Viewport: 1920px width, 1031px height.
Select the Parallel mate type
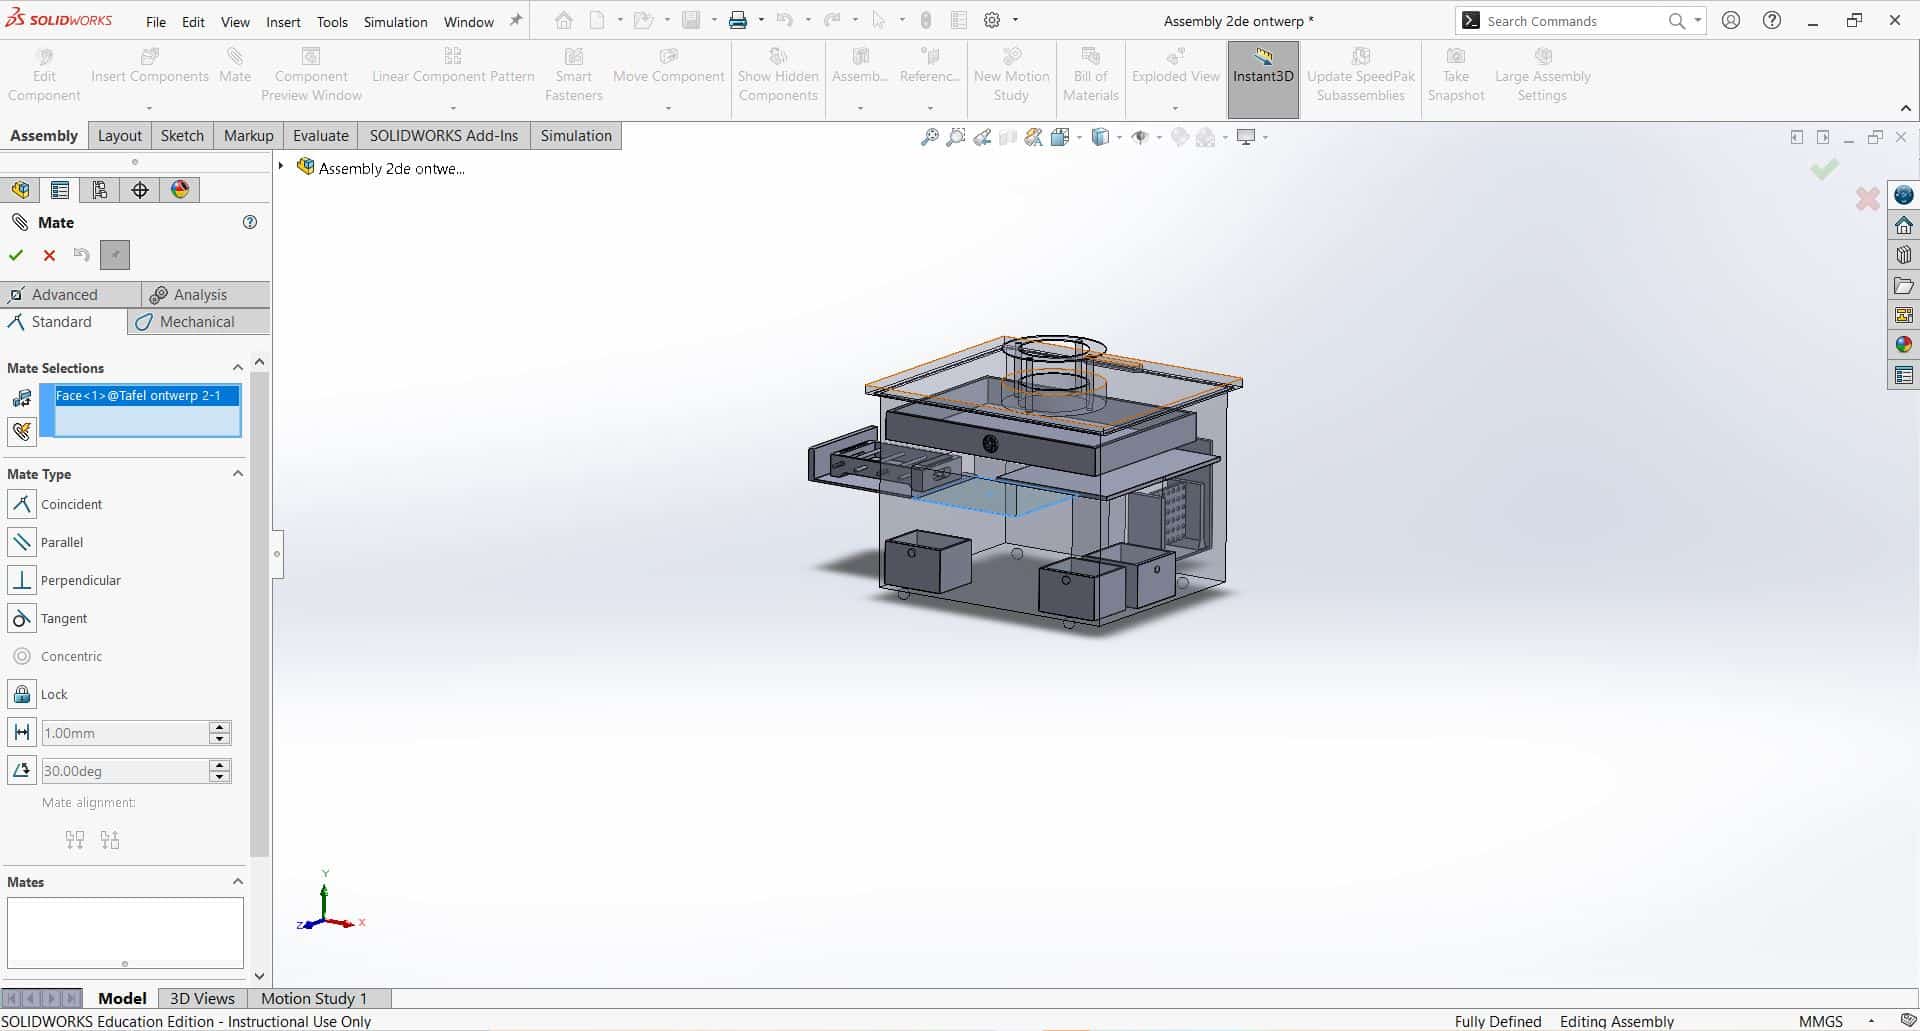(x=22, y=542)
